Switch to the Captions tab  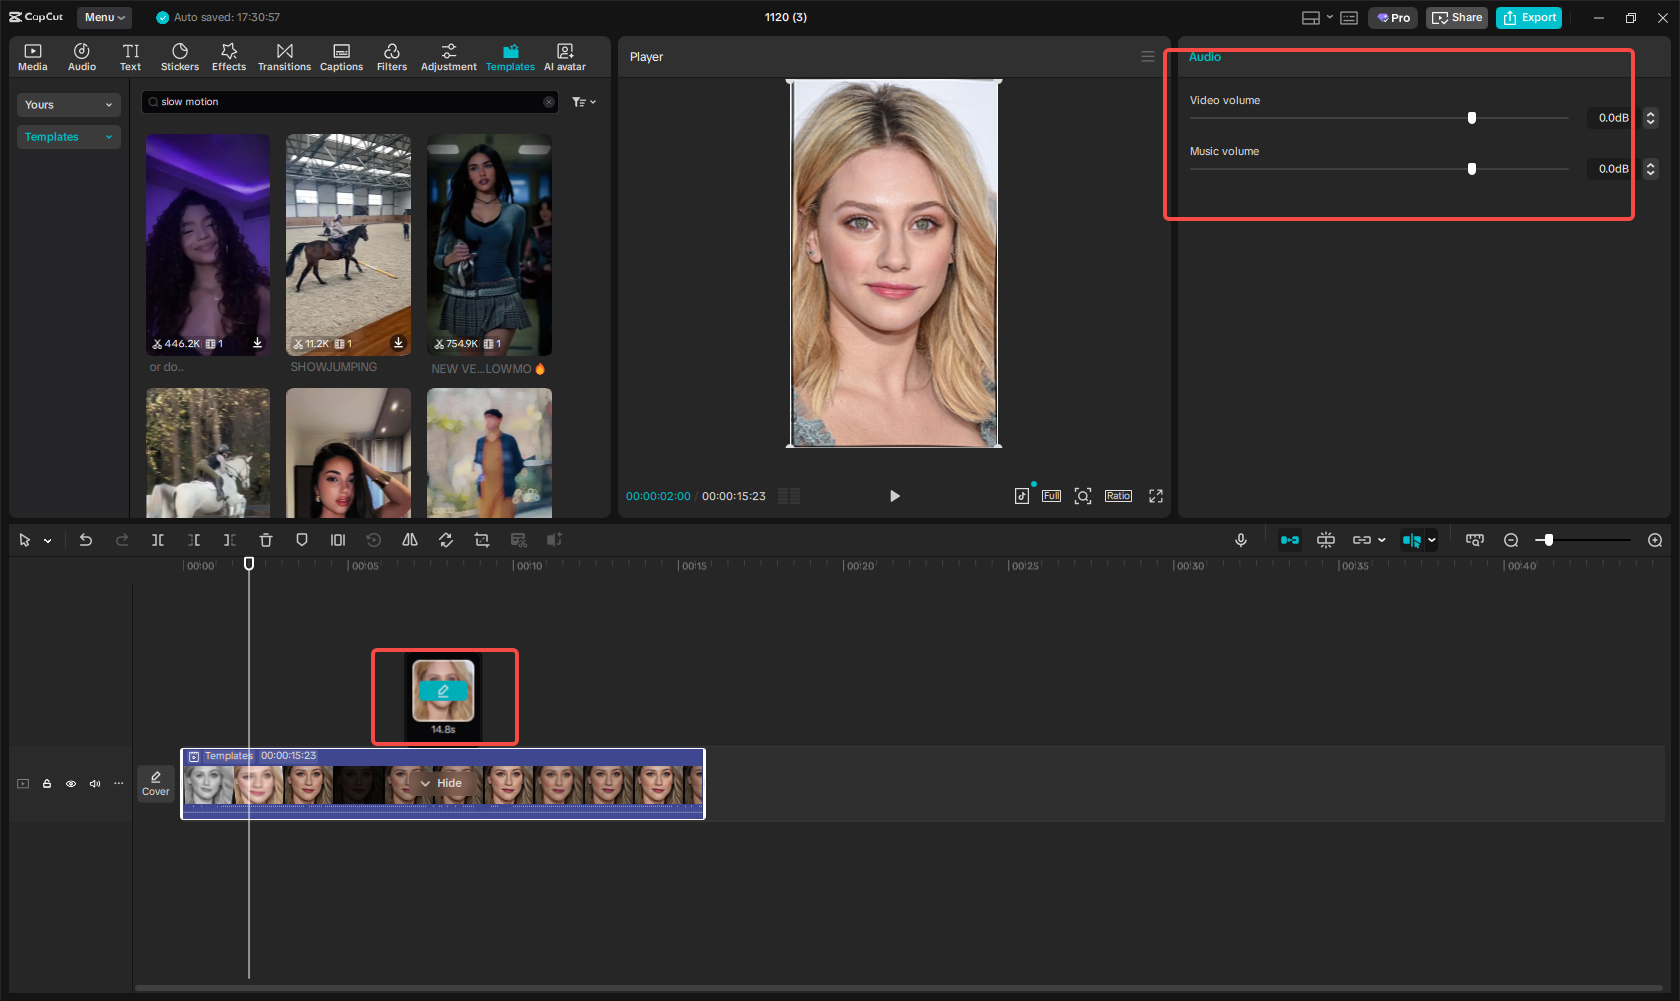click(x=341, y=56)
